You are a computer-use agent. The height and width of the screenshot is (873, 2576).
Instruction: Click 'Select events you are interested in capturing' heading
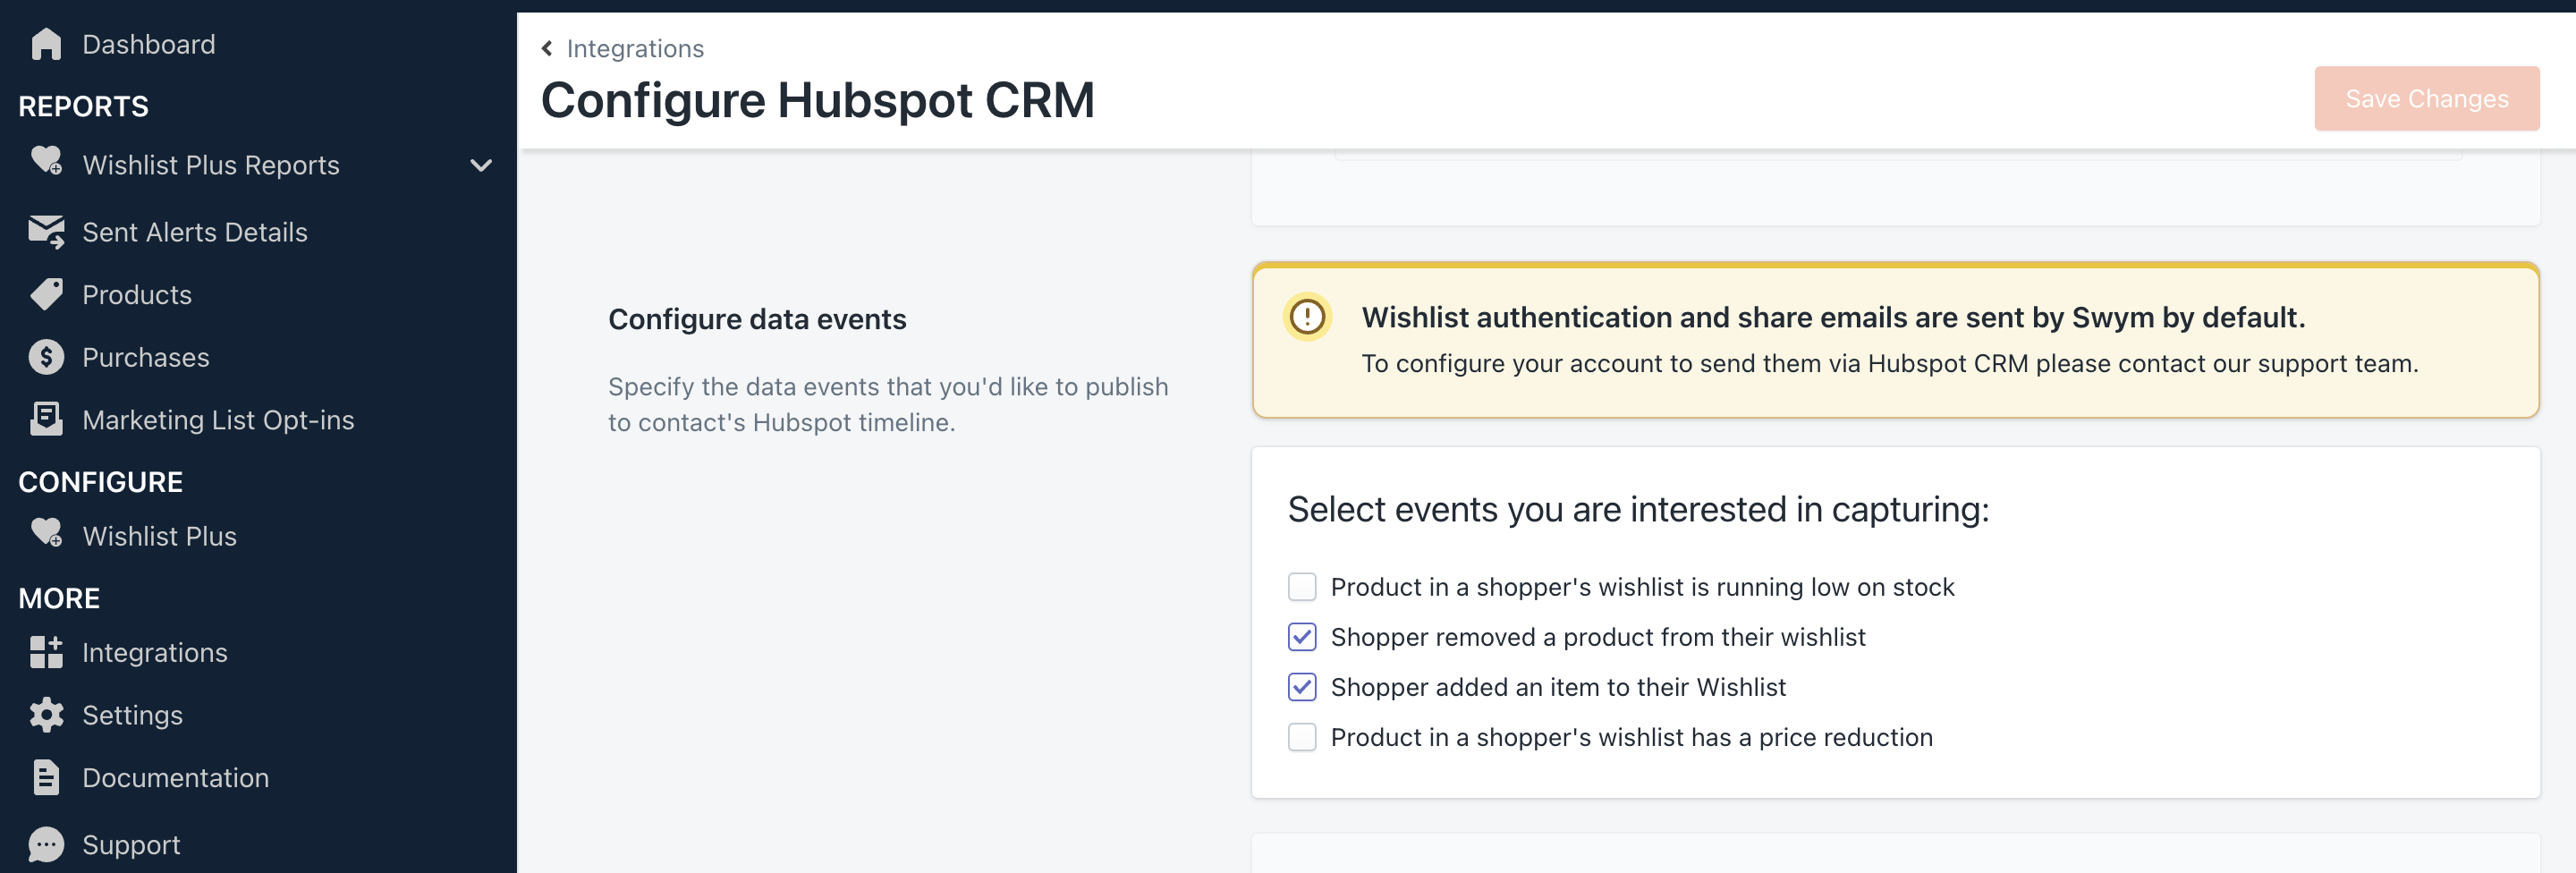tap(1638, 509)
